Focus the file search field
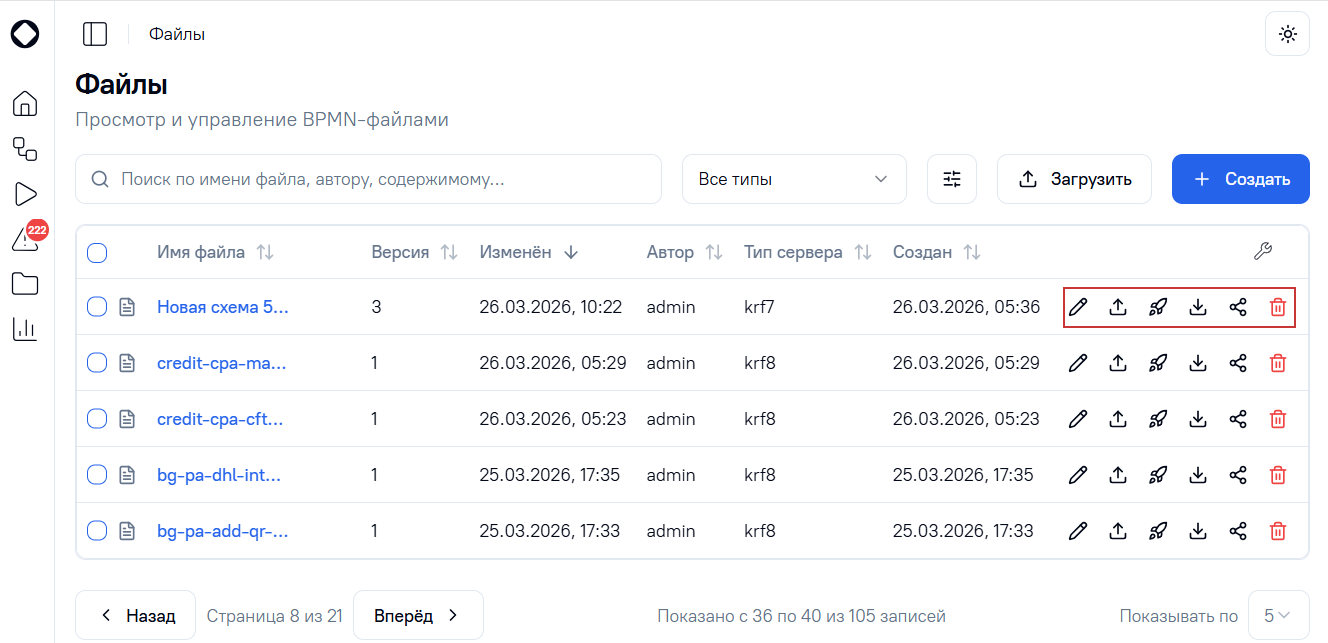 pyautogui.click(x=369, y=179)
